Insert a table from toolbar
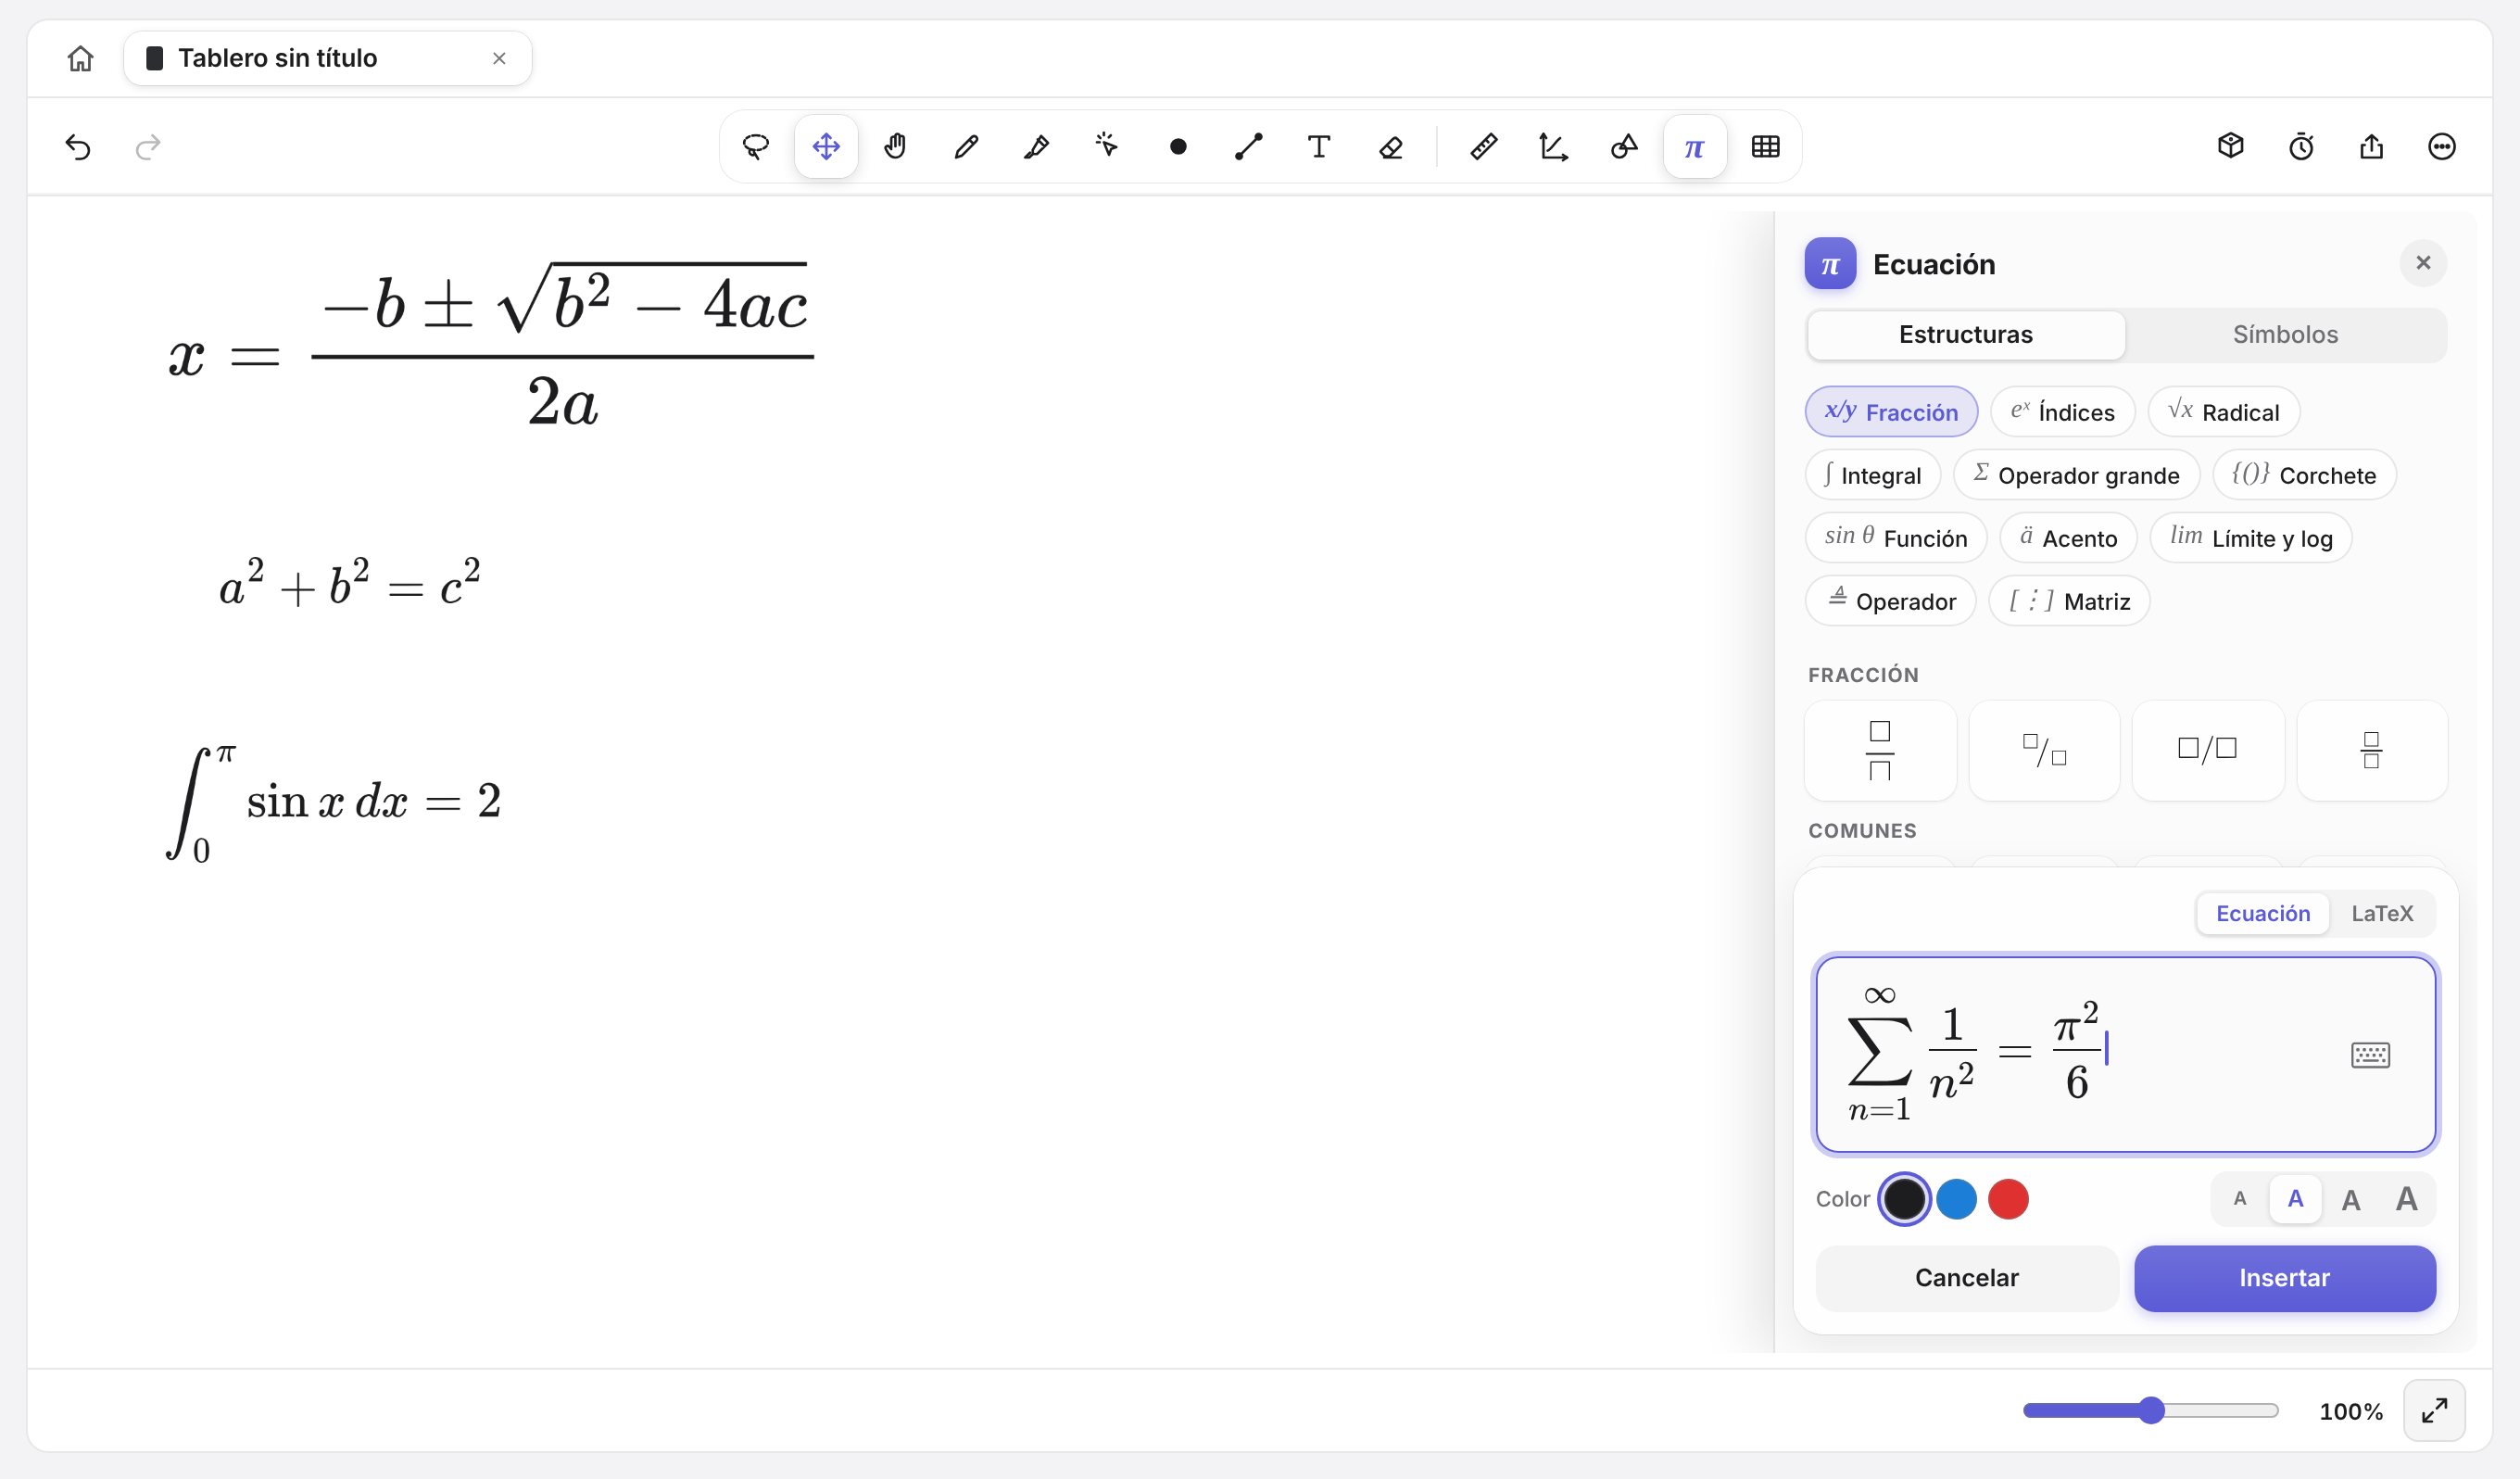Screen dimensions: 2520x1479 (x=1766, y=147)
